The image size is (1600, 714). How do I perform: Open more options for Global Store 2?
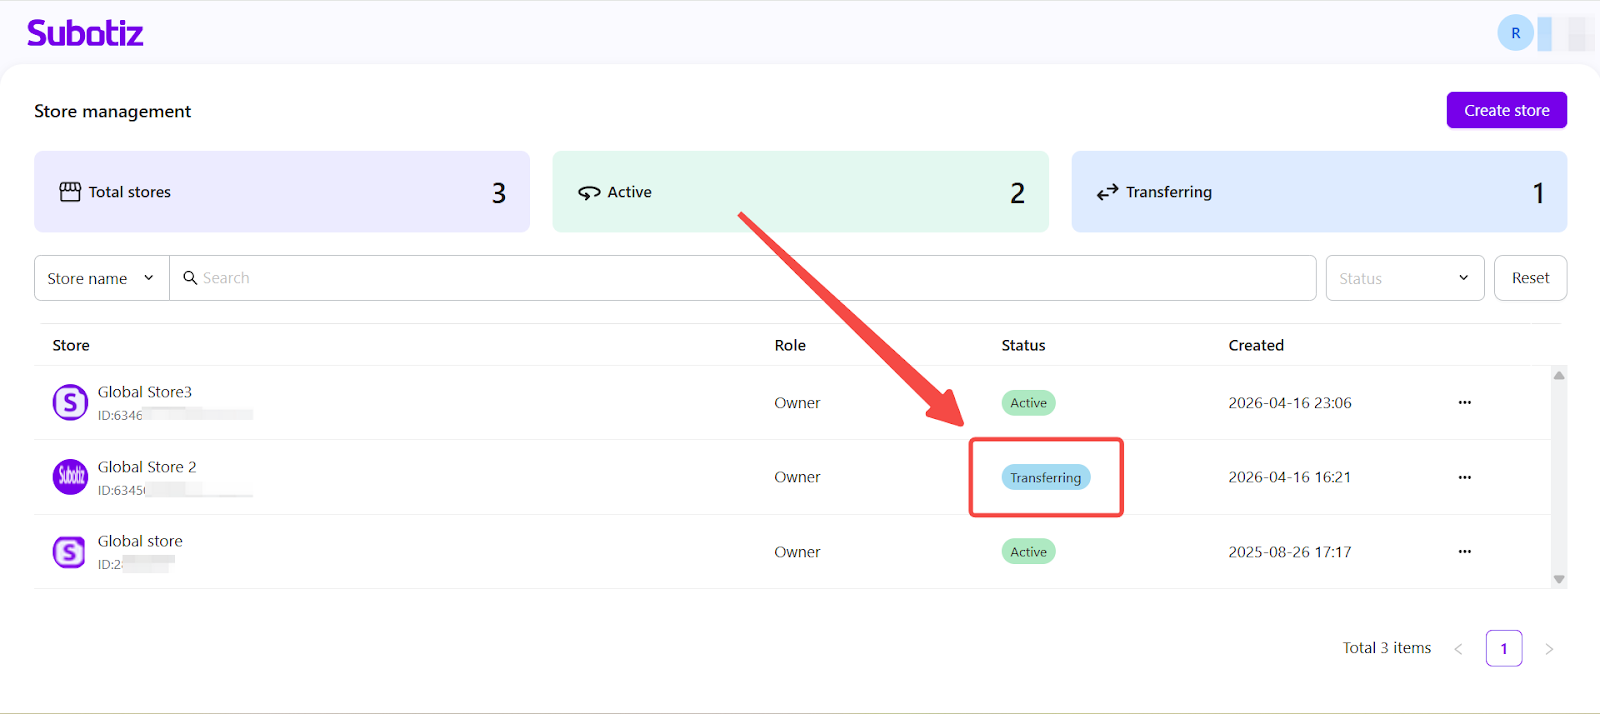(1464, 478)
